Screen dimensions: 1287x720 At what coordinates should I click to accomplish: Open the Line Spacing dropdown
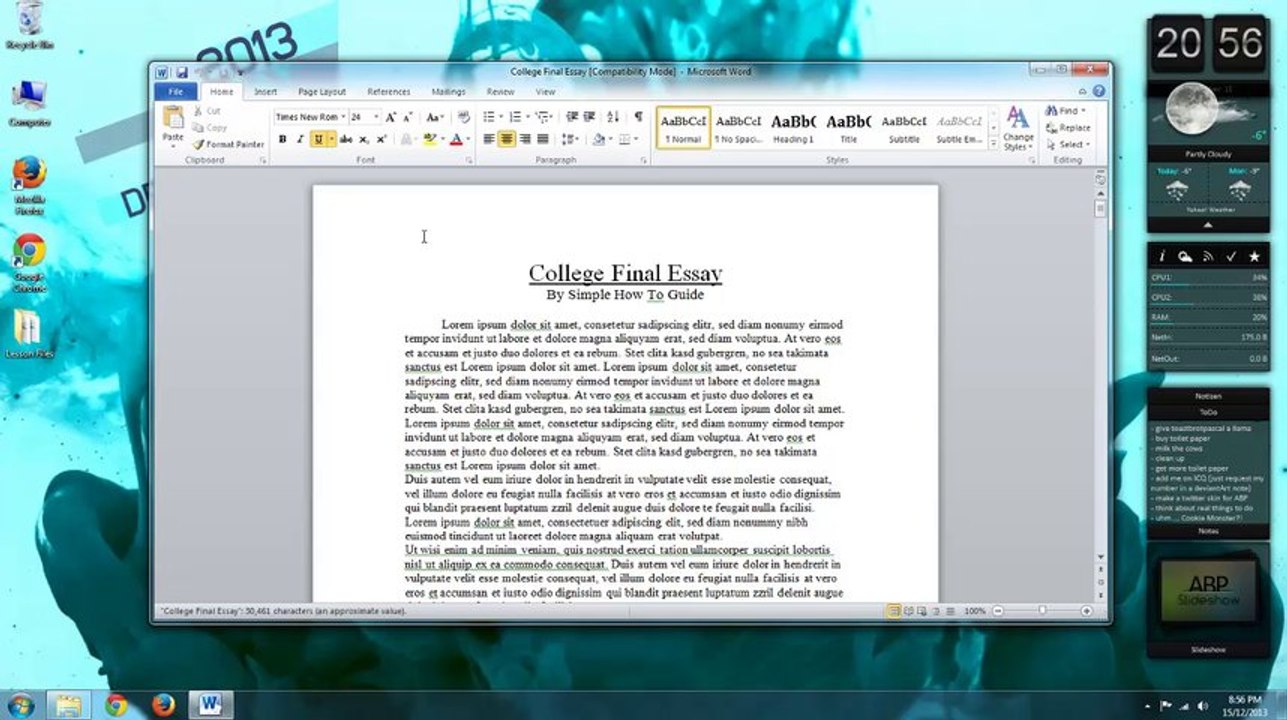click(x=571, y=140)
